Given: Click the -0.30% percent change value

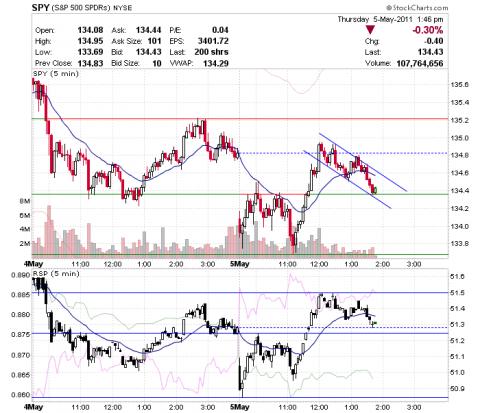Looking at the screenshot, I should (428, 30).
